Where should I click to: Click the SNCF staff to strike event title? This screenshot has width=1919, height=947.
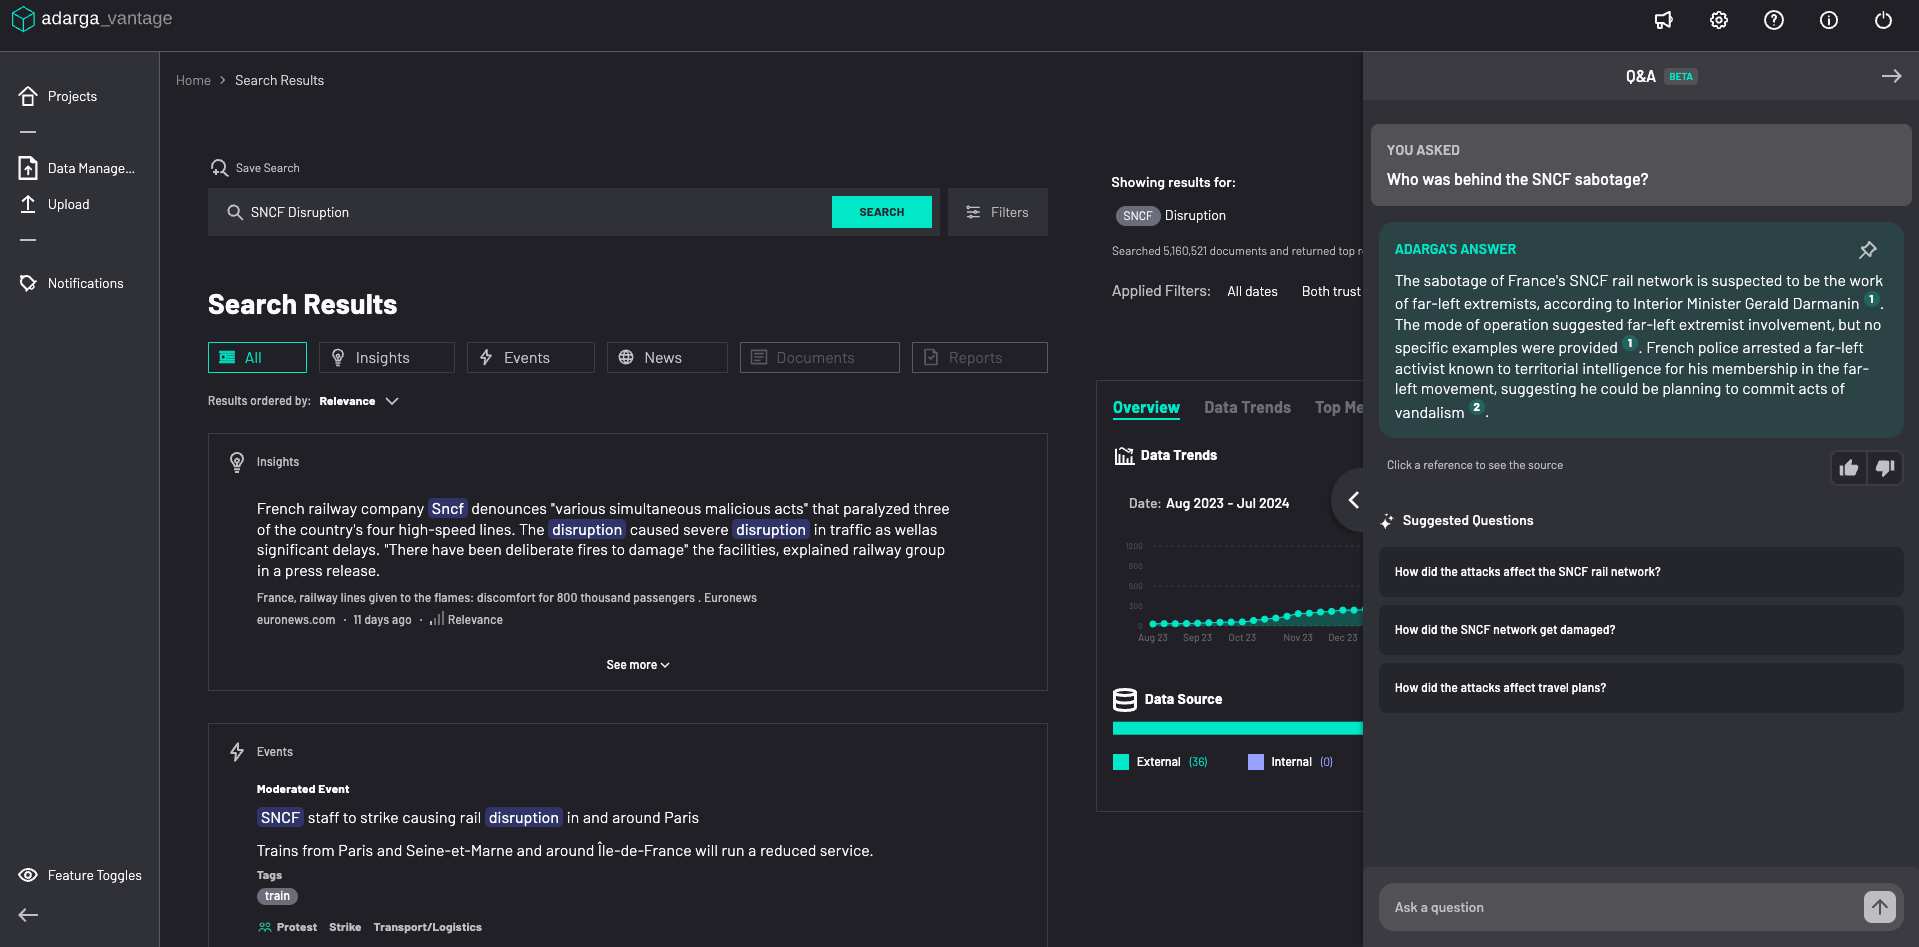pos(478,818)
